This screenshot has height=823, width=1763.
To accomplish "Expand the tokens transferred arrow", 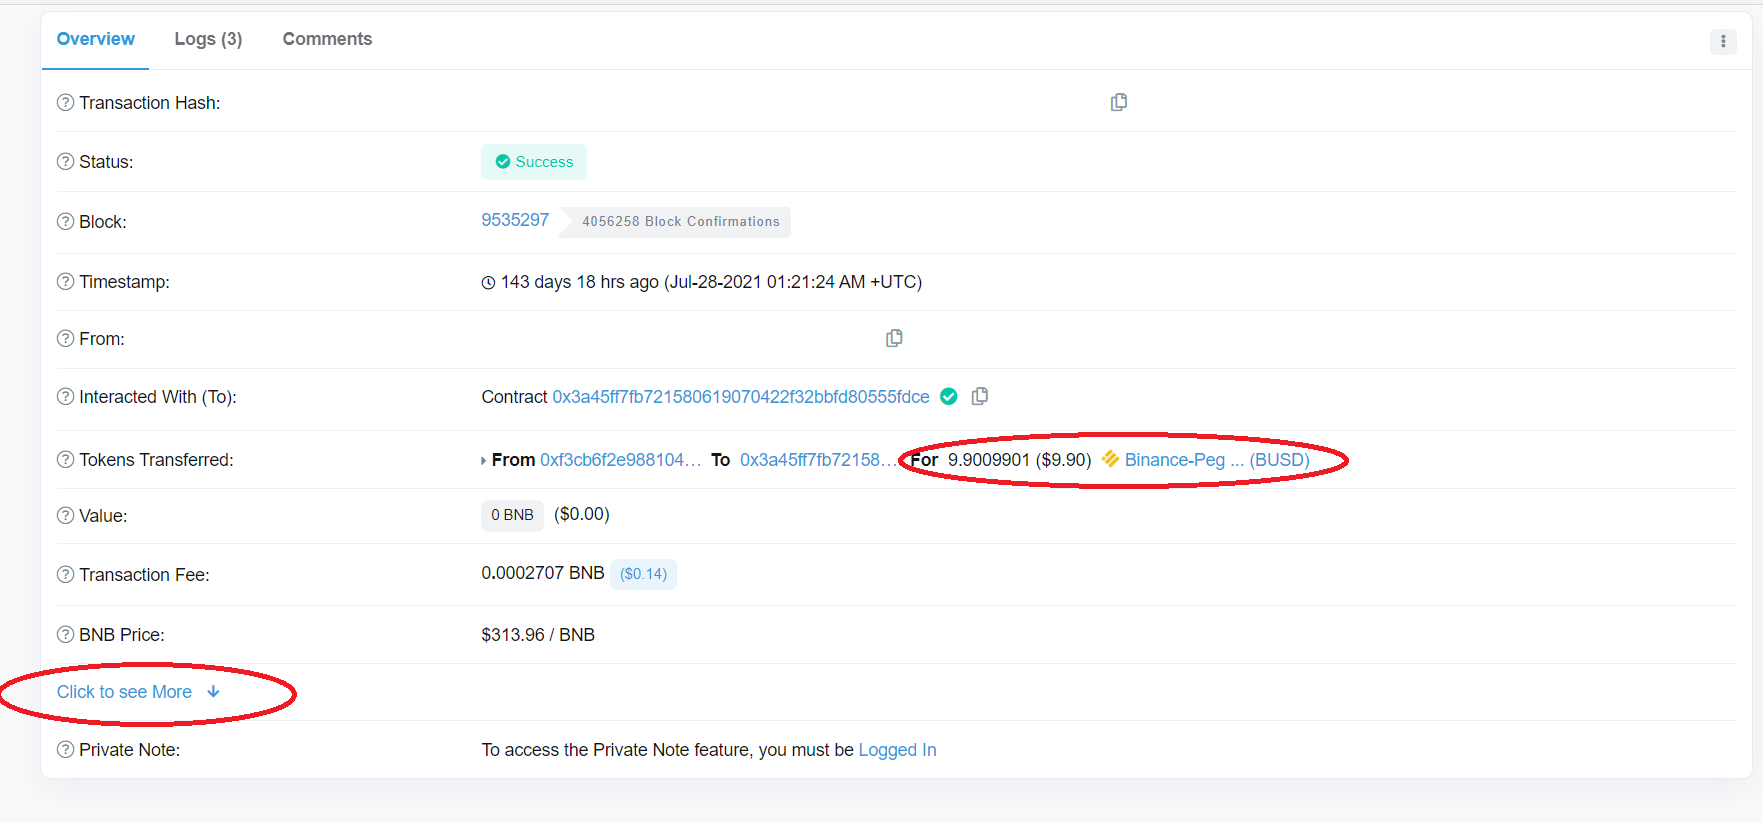I will point(484,461).
